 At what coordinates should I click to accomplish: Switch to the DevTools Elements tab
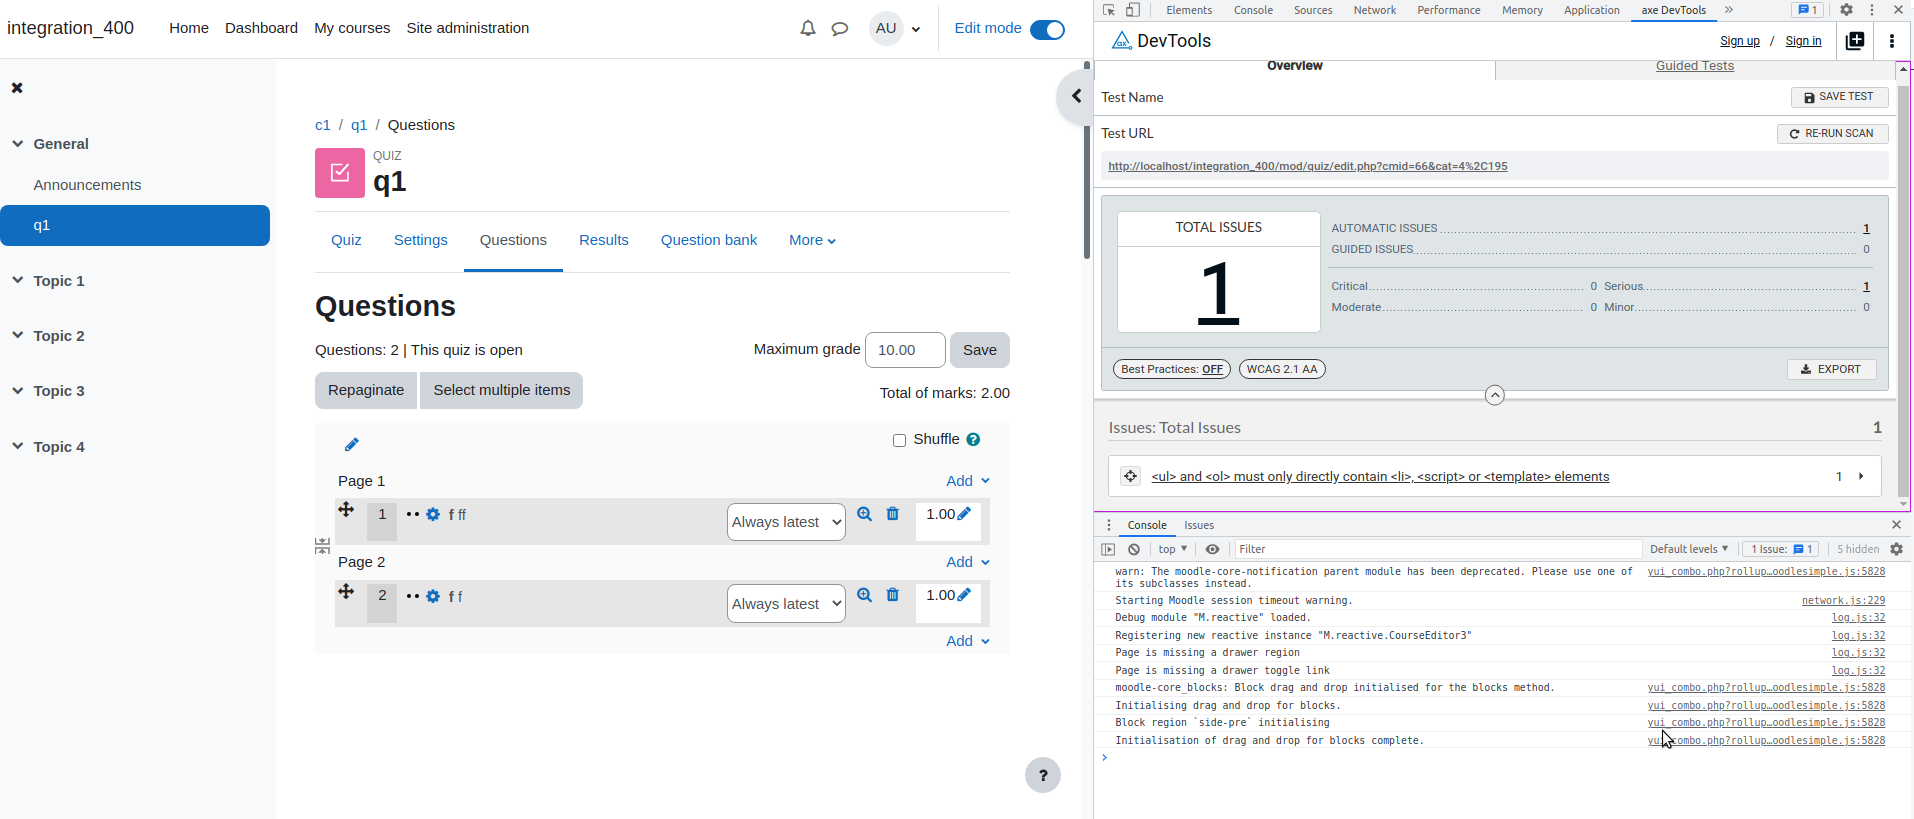pos(1189,10)
